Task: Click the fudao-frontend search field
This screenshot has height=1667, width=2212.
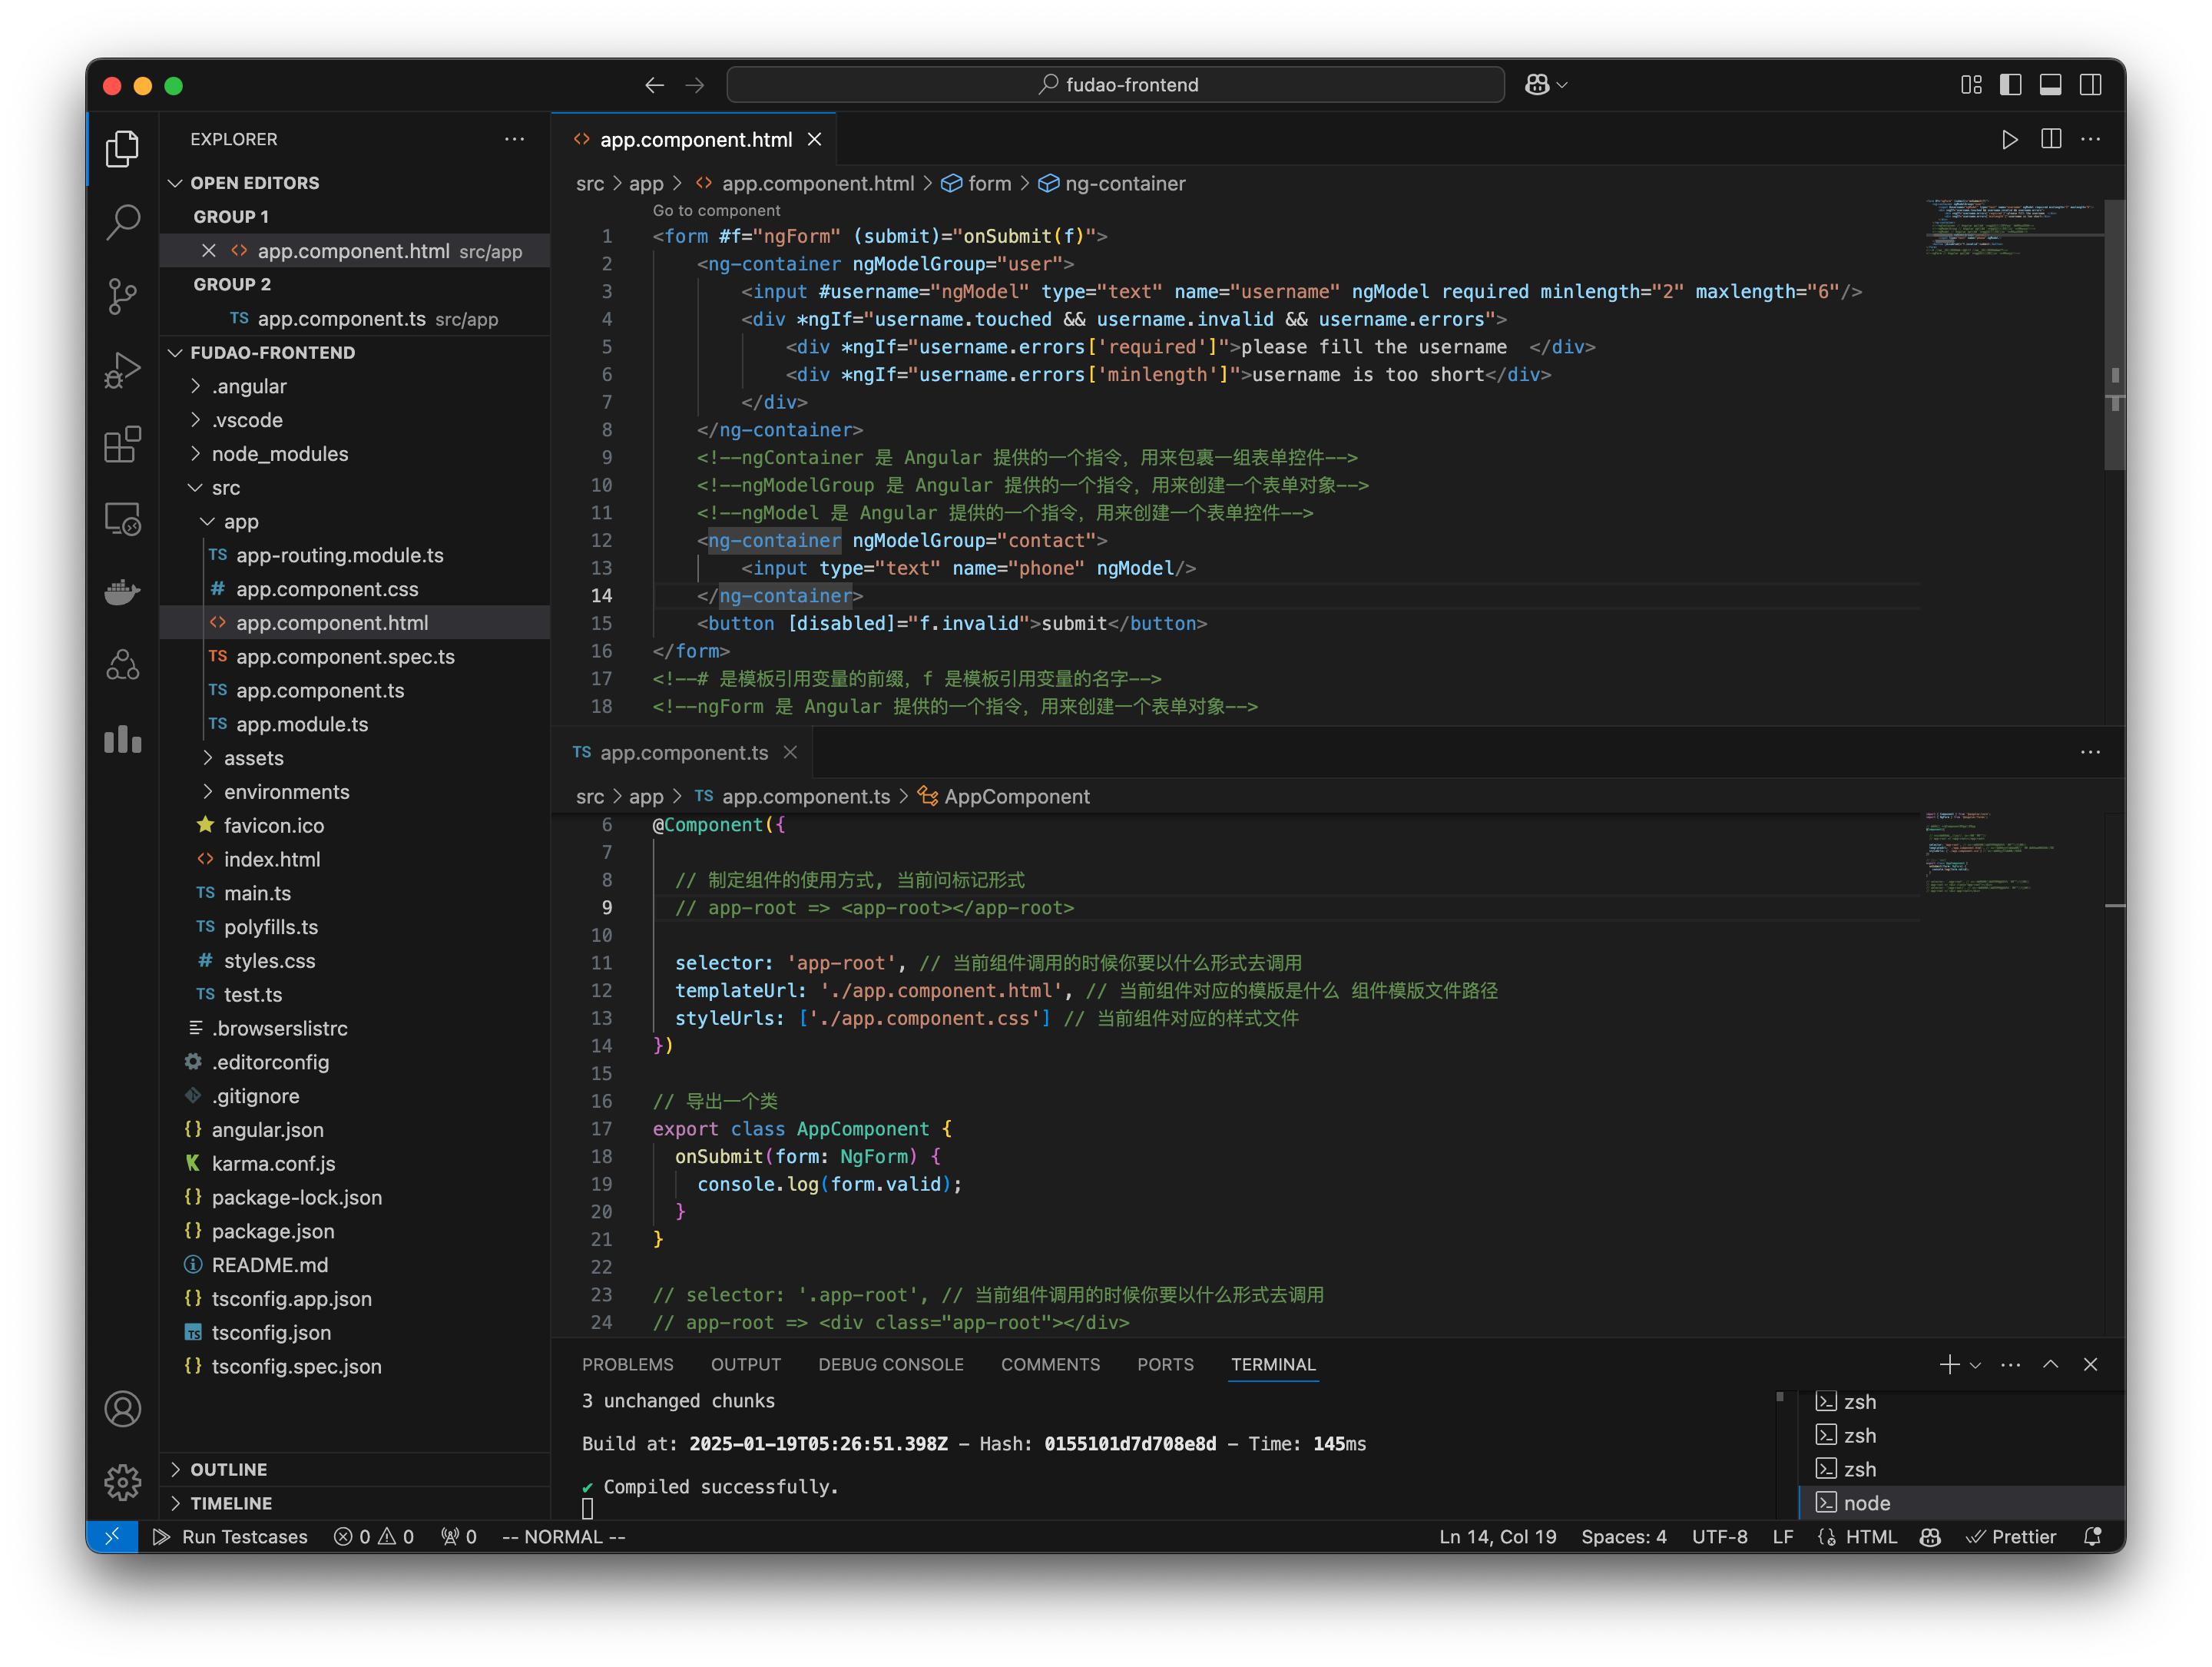Action: [1115, 84]
